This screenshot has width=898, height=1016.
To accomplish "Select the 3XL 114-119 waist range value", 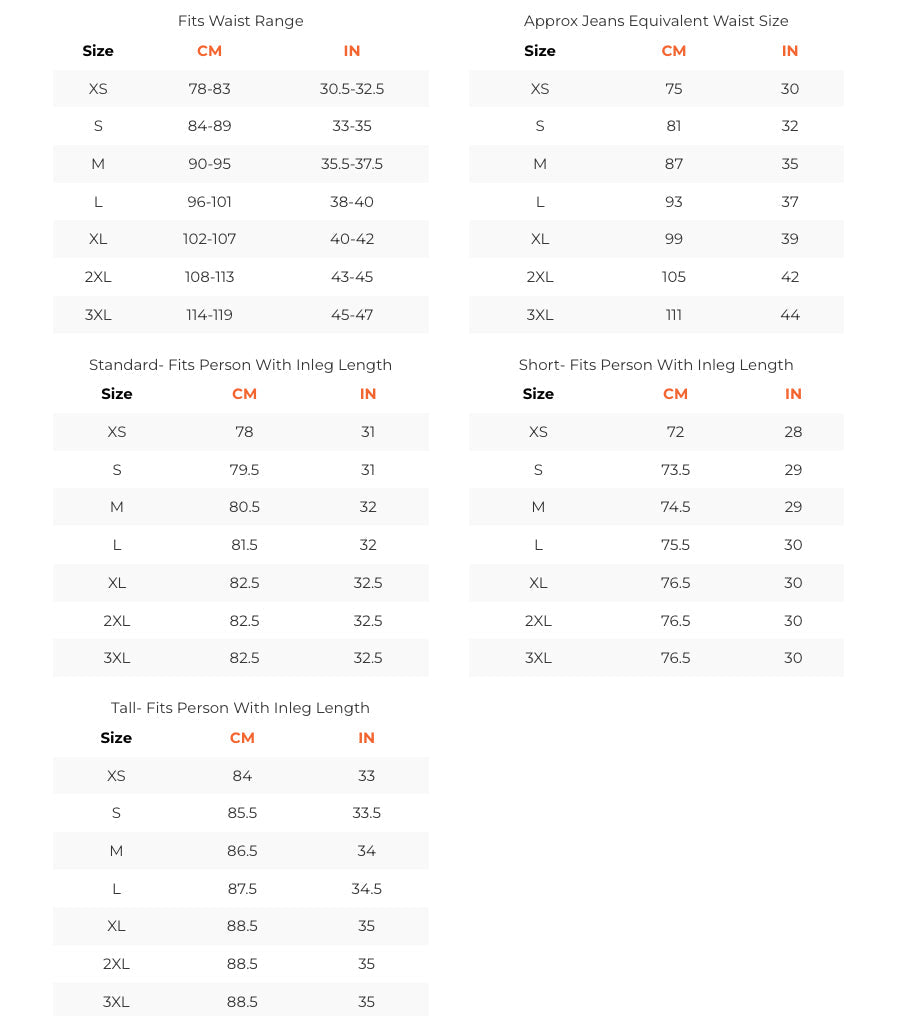I will tap(209, 315).
